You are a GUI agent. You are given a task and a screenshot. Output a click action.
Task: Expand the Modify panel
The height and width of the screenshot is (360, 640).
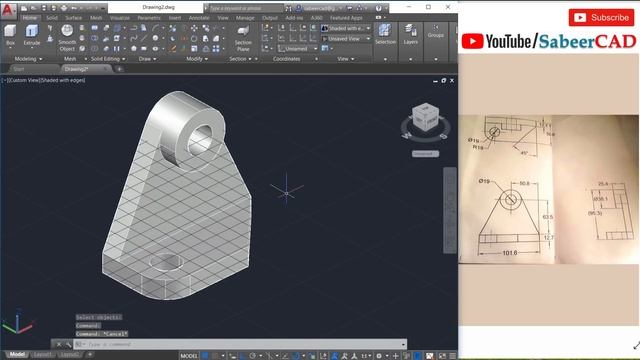[197, 59]
